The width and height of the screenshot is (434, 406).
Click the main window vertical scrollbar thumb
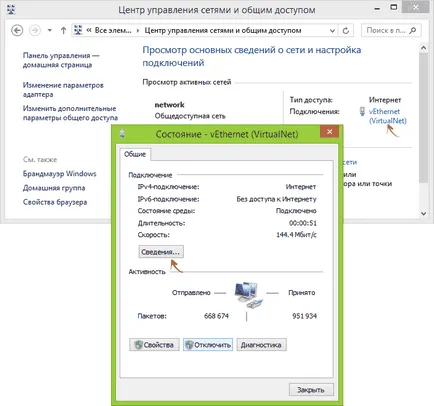[x=423, y=117]
